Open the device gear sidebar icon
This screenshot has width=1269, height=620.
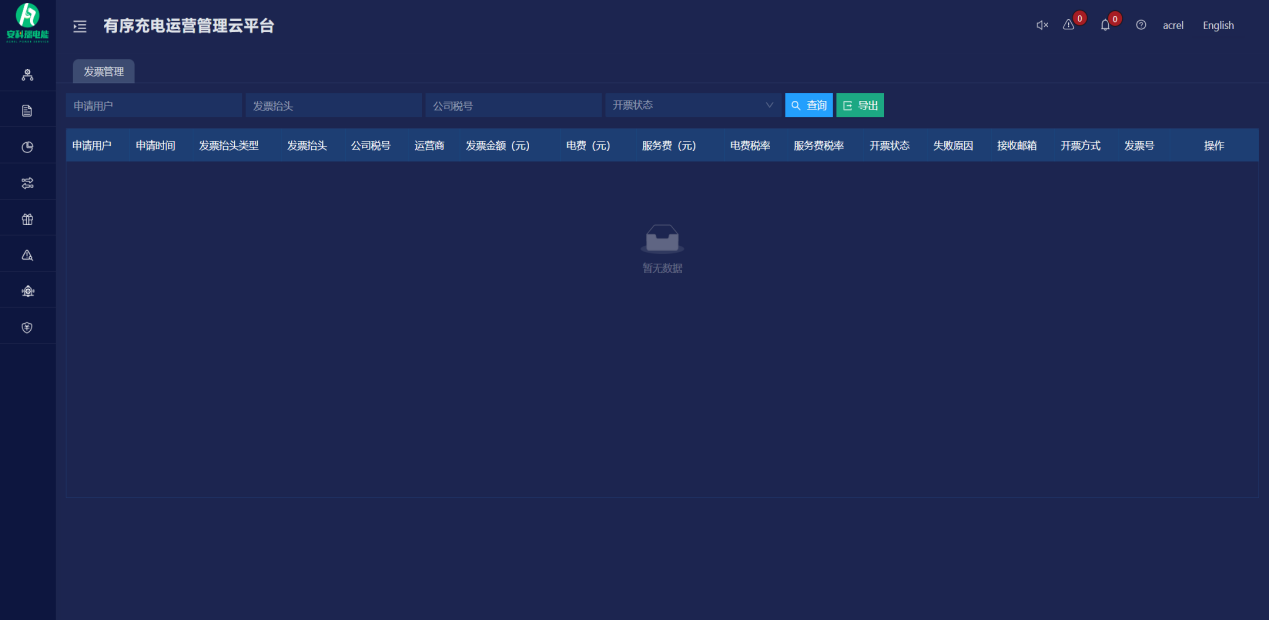(27, 291)
